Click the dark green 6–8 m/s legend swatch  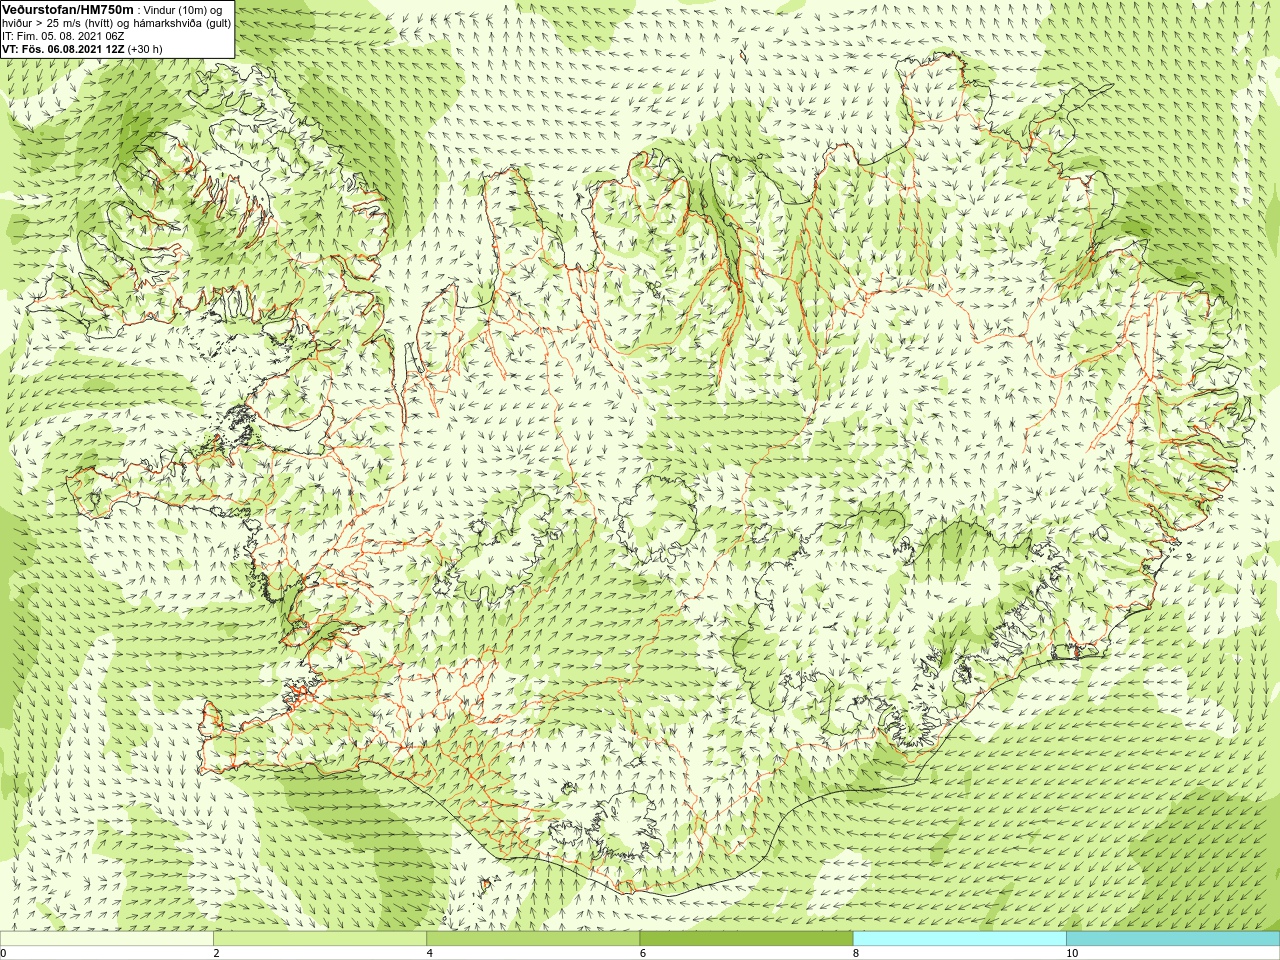(746, 939)
